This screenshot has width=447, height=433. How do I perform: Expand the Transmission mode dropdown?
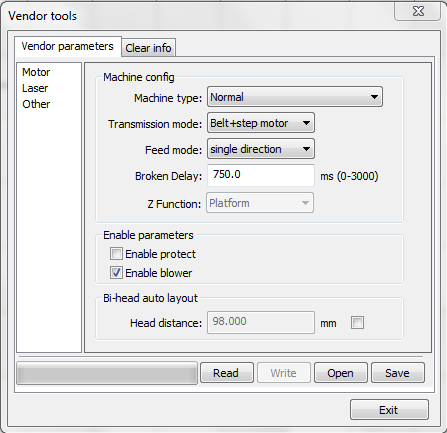(261, 123)
